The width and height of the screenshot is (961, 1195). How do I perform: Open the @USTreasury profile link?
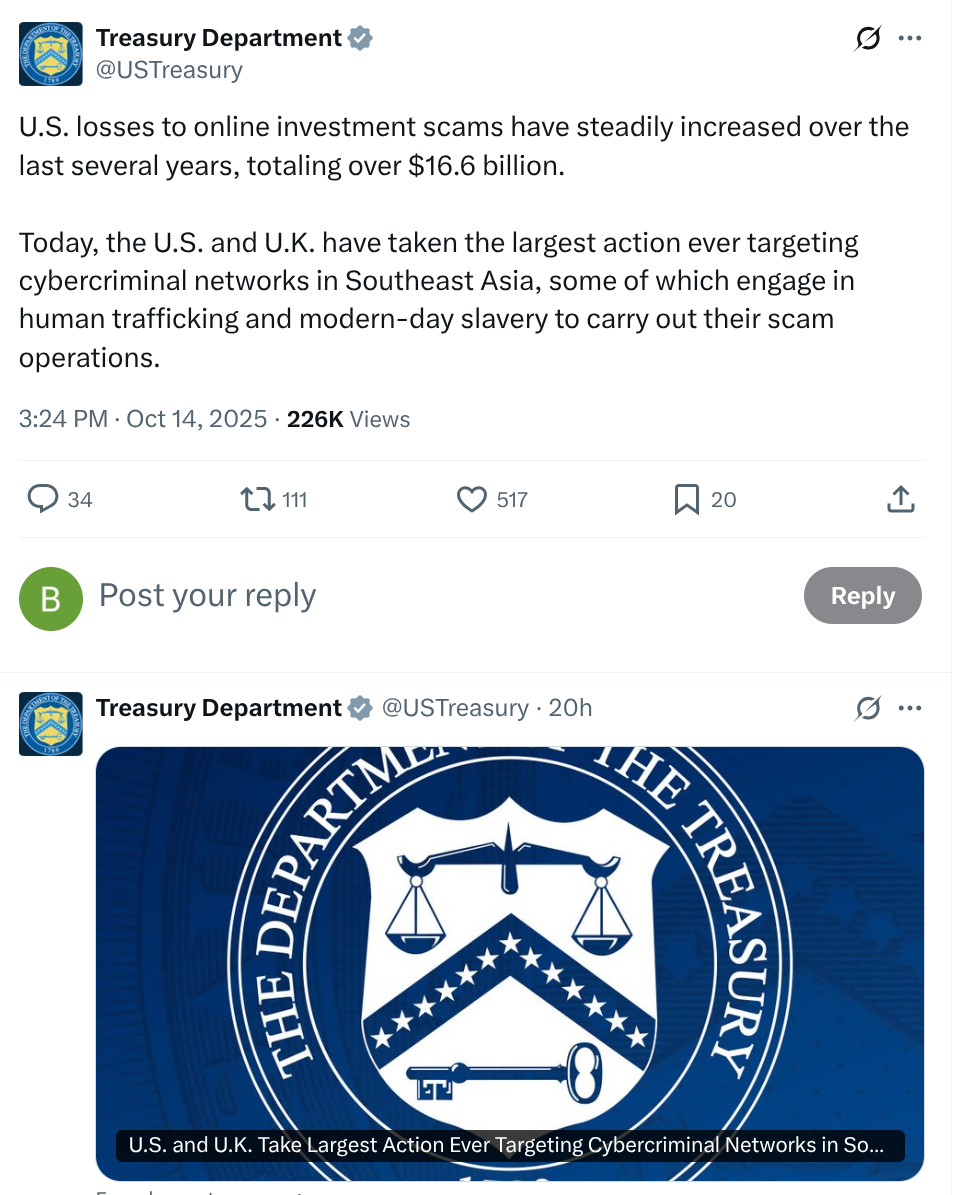point(167,69)
